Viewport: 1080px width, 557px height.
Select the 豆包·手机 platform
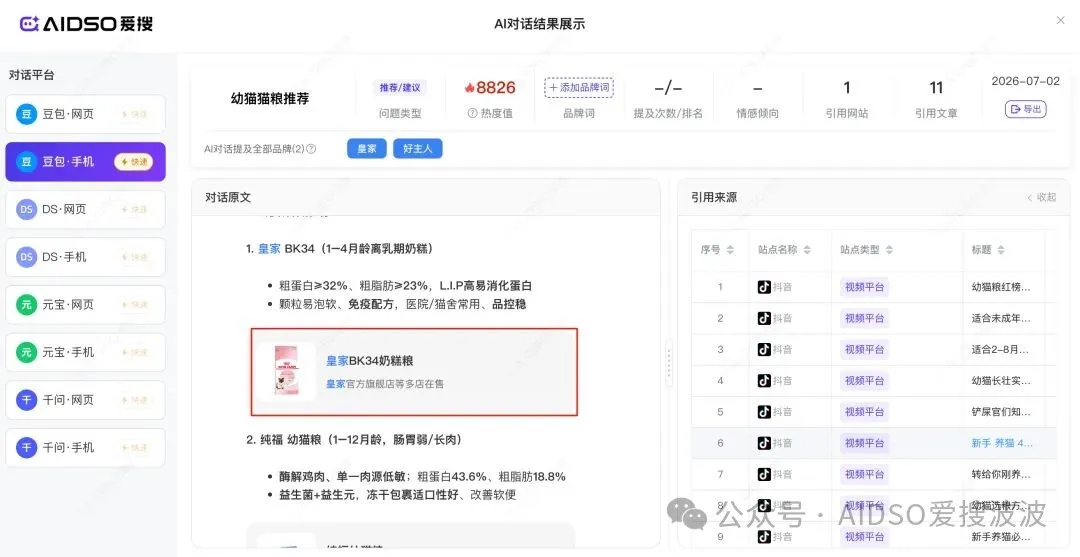coord(85,162)
